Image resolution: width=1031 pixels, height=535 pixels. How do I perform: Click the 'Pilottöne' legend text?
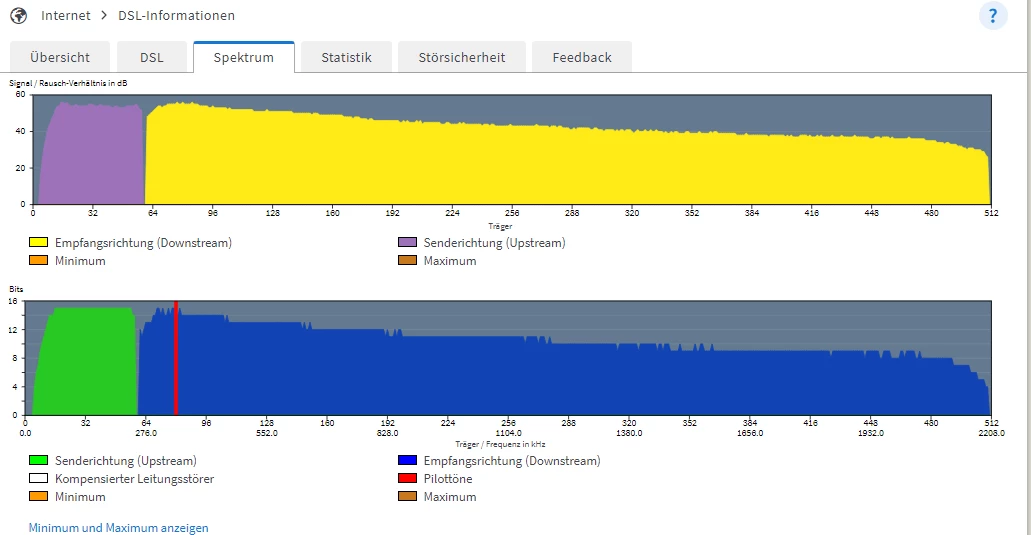click(448, 478)
